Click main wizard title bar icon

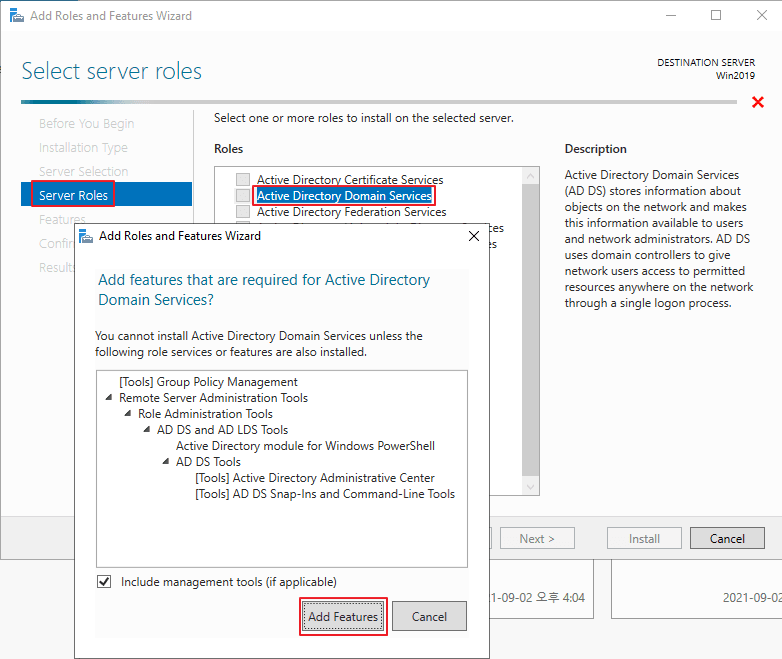[16, 15]
